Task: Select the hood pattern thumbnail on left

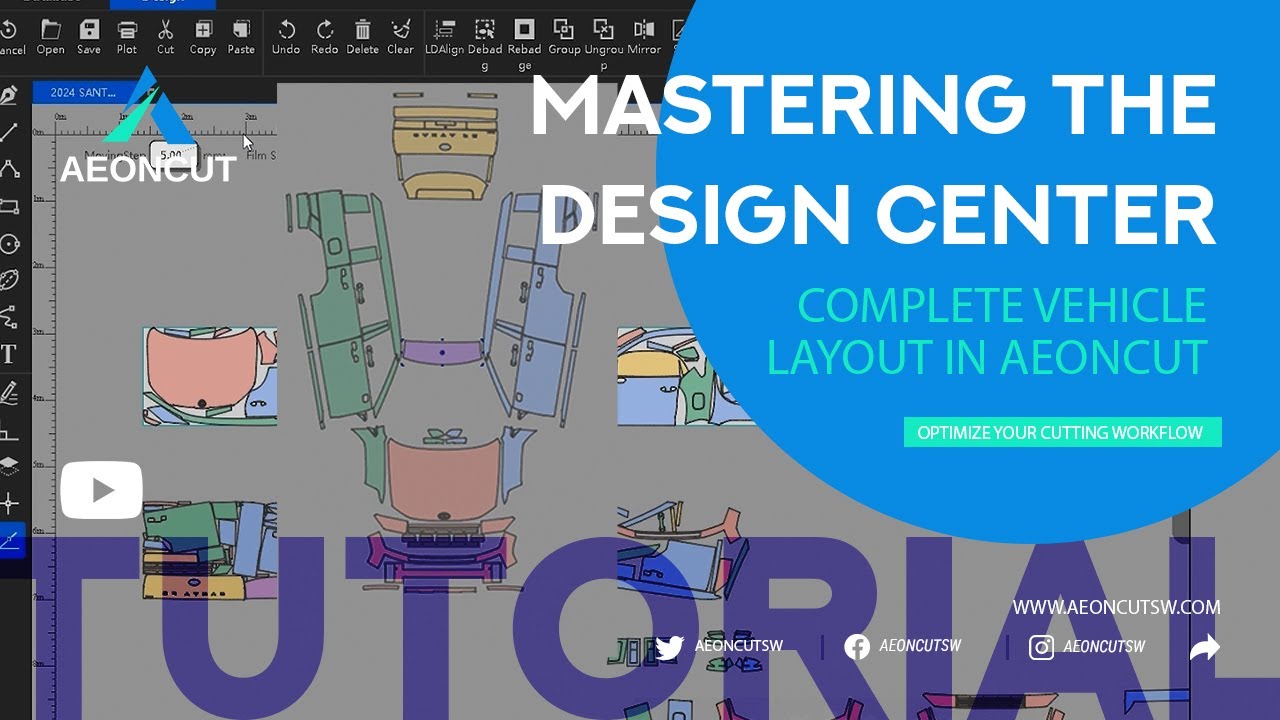Action: [x=210, y=376]
